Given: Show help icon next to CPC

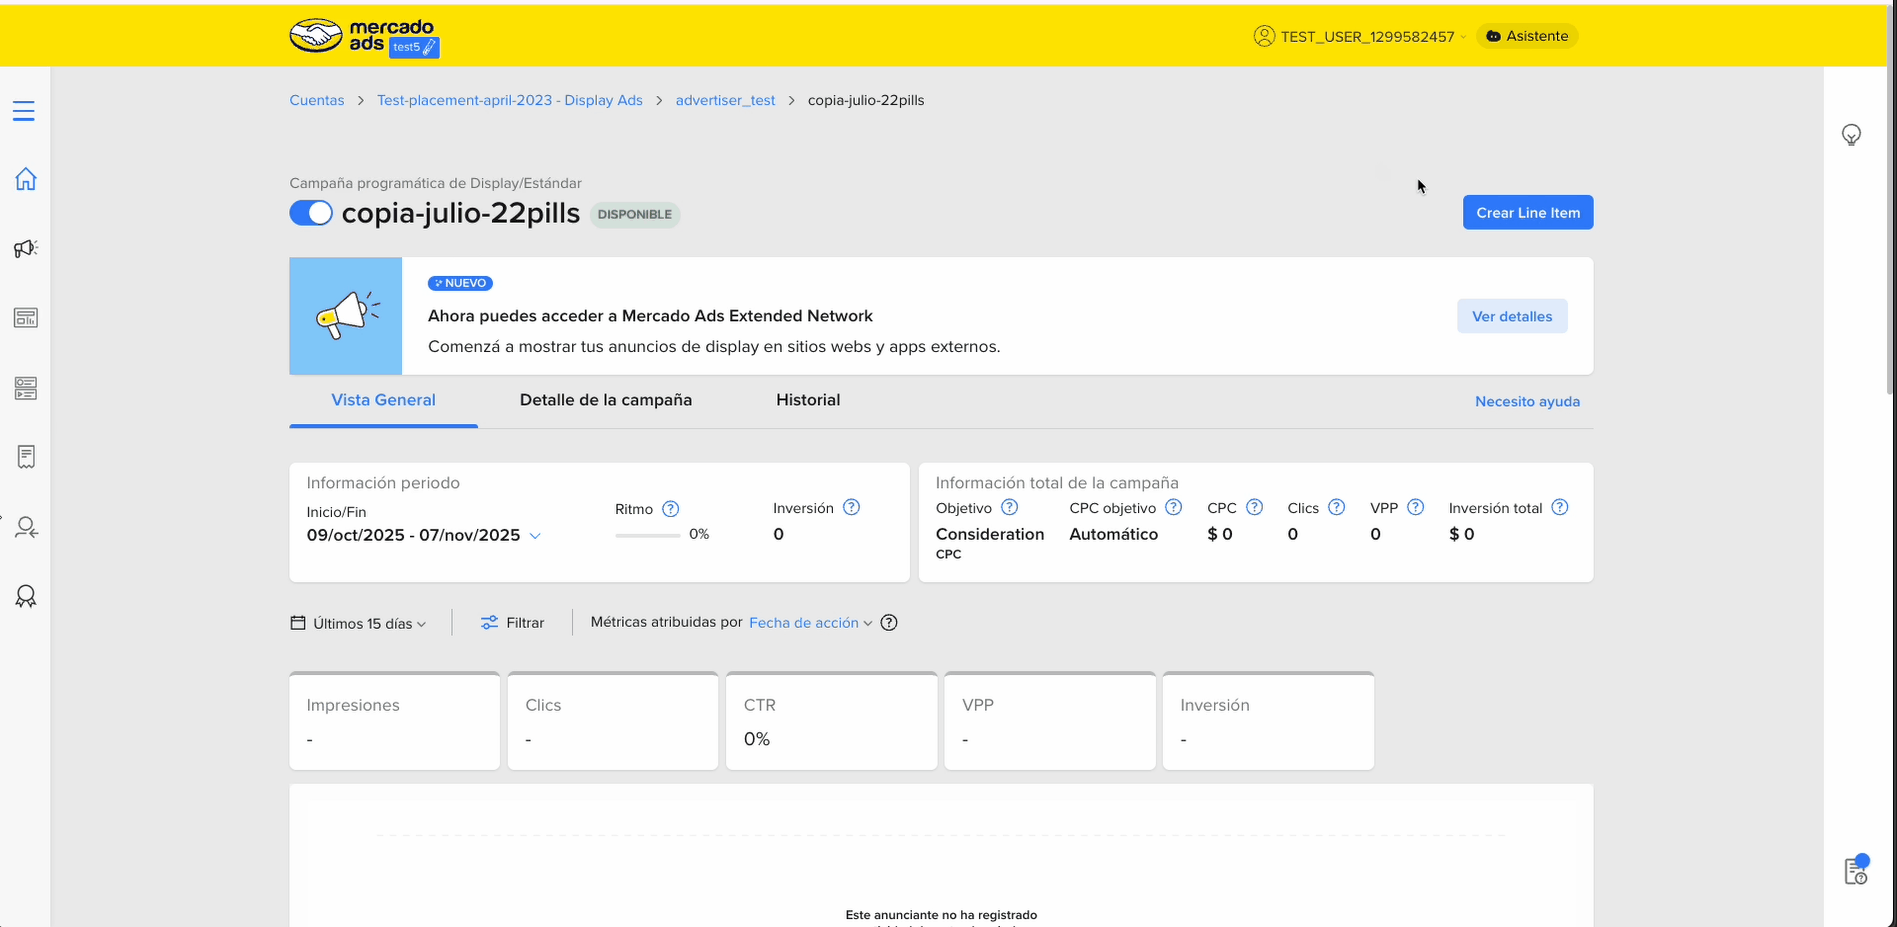Looking at the screenshot, I should coord(1254,507).
